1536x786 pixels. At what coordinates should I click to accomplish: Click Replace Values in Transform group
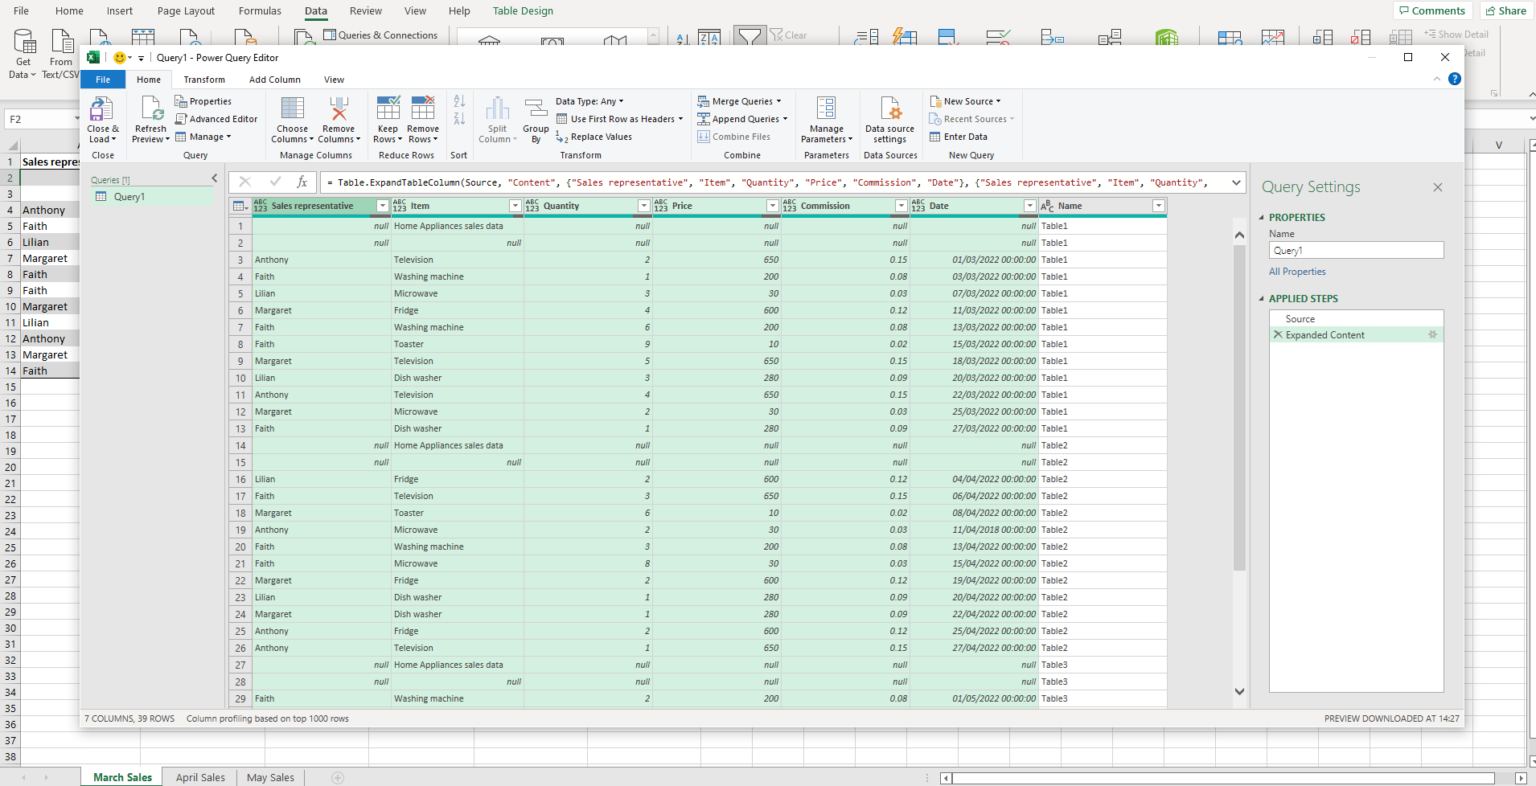coord(594,137)
